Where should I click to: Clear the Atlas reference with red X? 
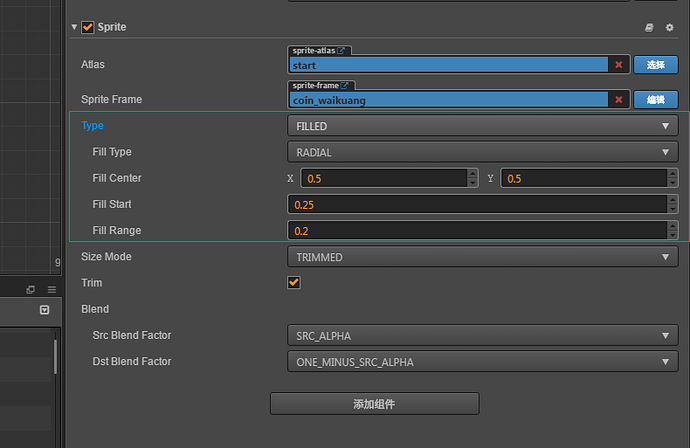[x=619, y=65]
